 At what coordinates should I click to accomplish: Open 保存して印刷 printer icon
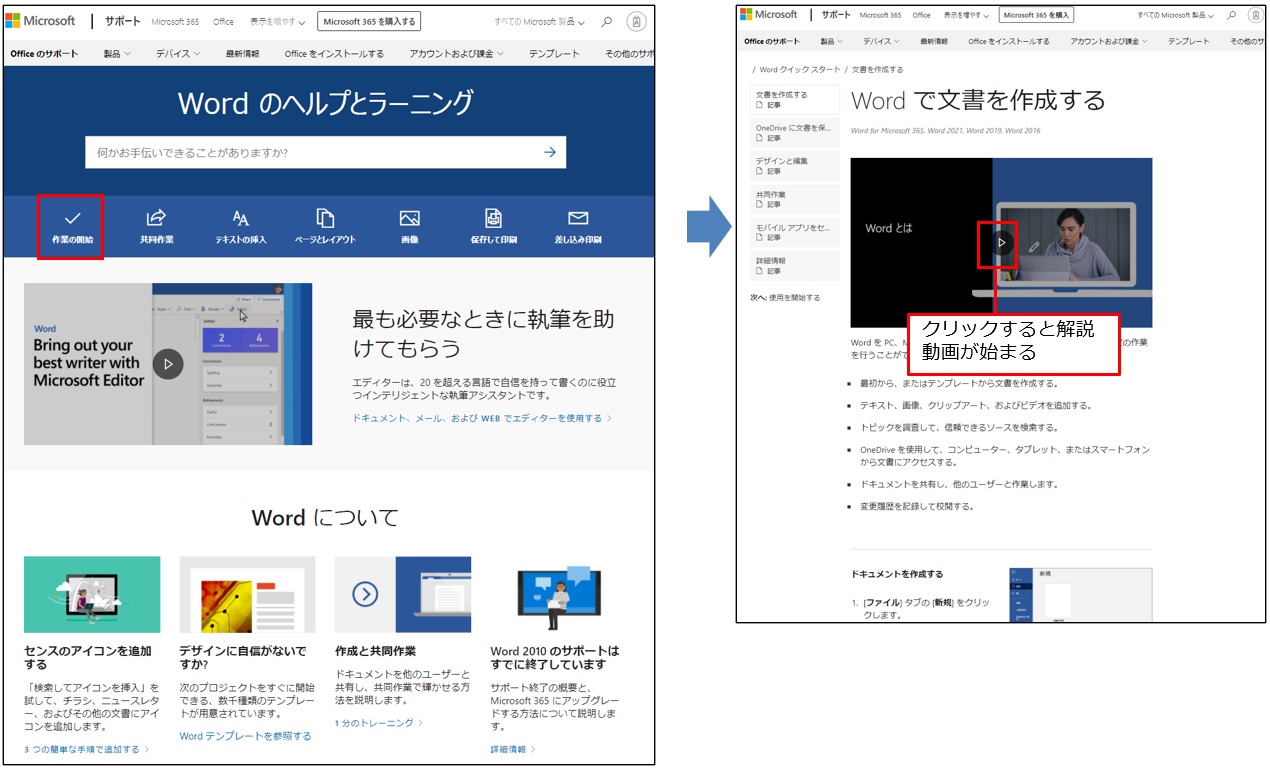coord(493,218)
